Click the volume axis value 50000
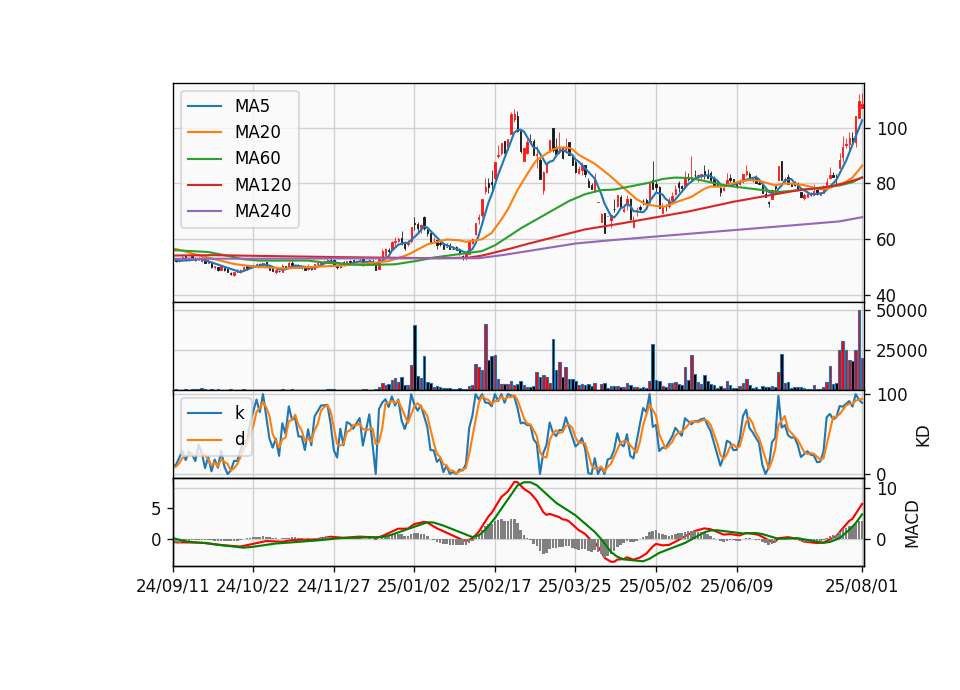 coord(902,311)
